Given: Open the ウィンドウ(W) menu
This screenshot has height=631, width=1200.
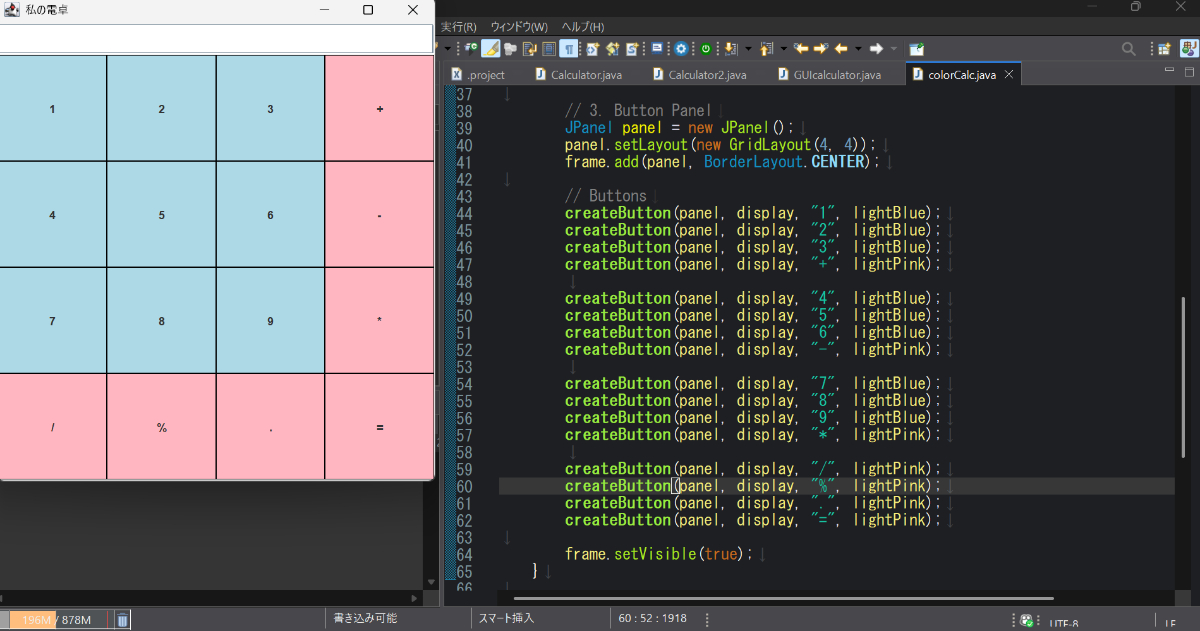Looking at the screenshot, I should pos(518,26).
